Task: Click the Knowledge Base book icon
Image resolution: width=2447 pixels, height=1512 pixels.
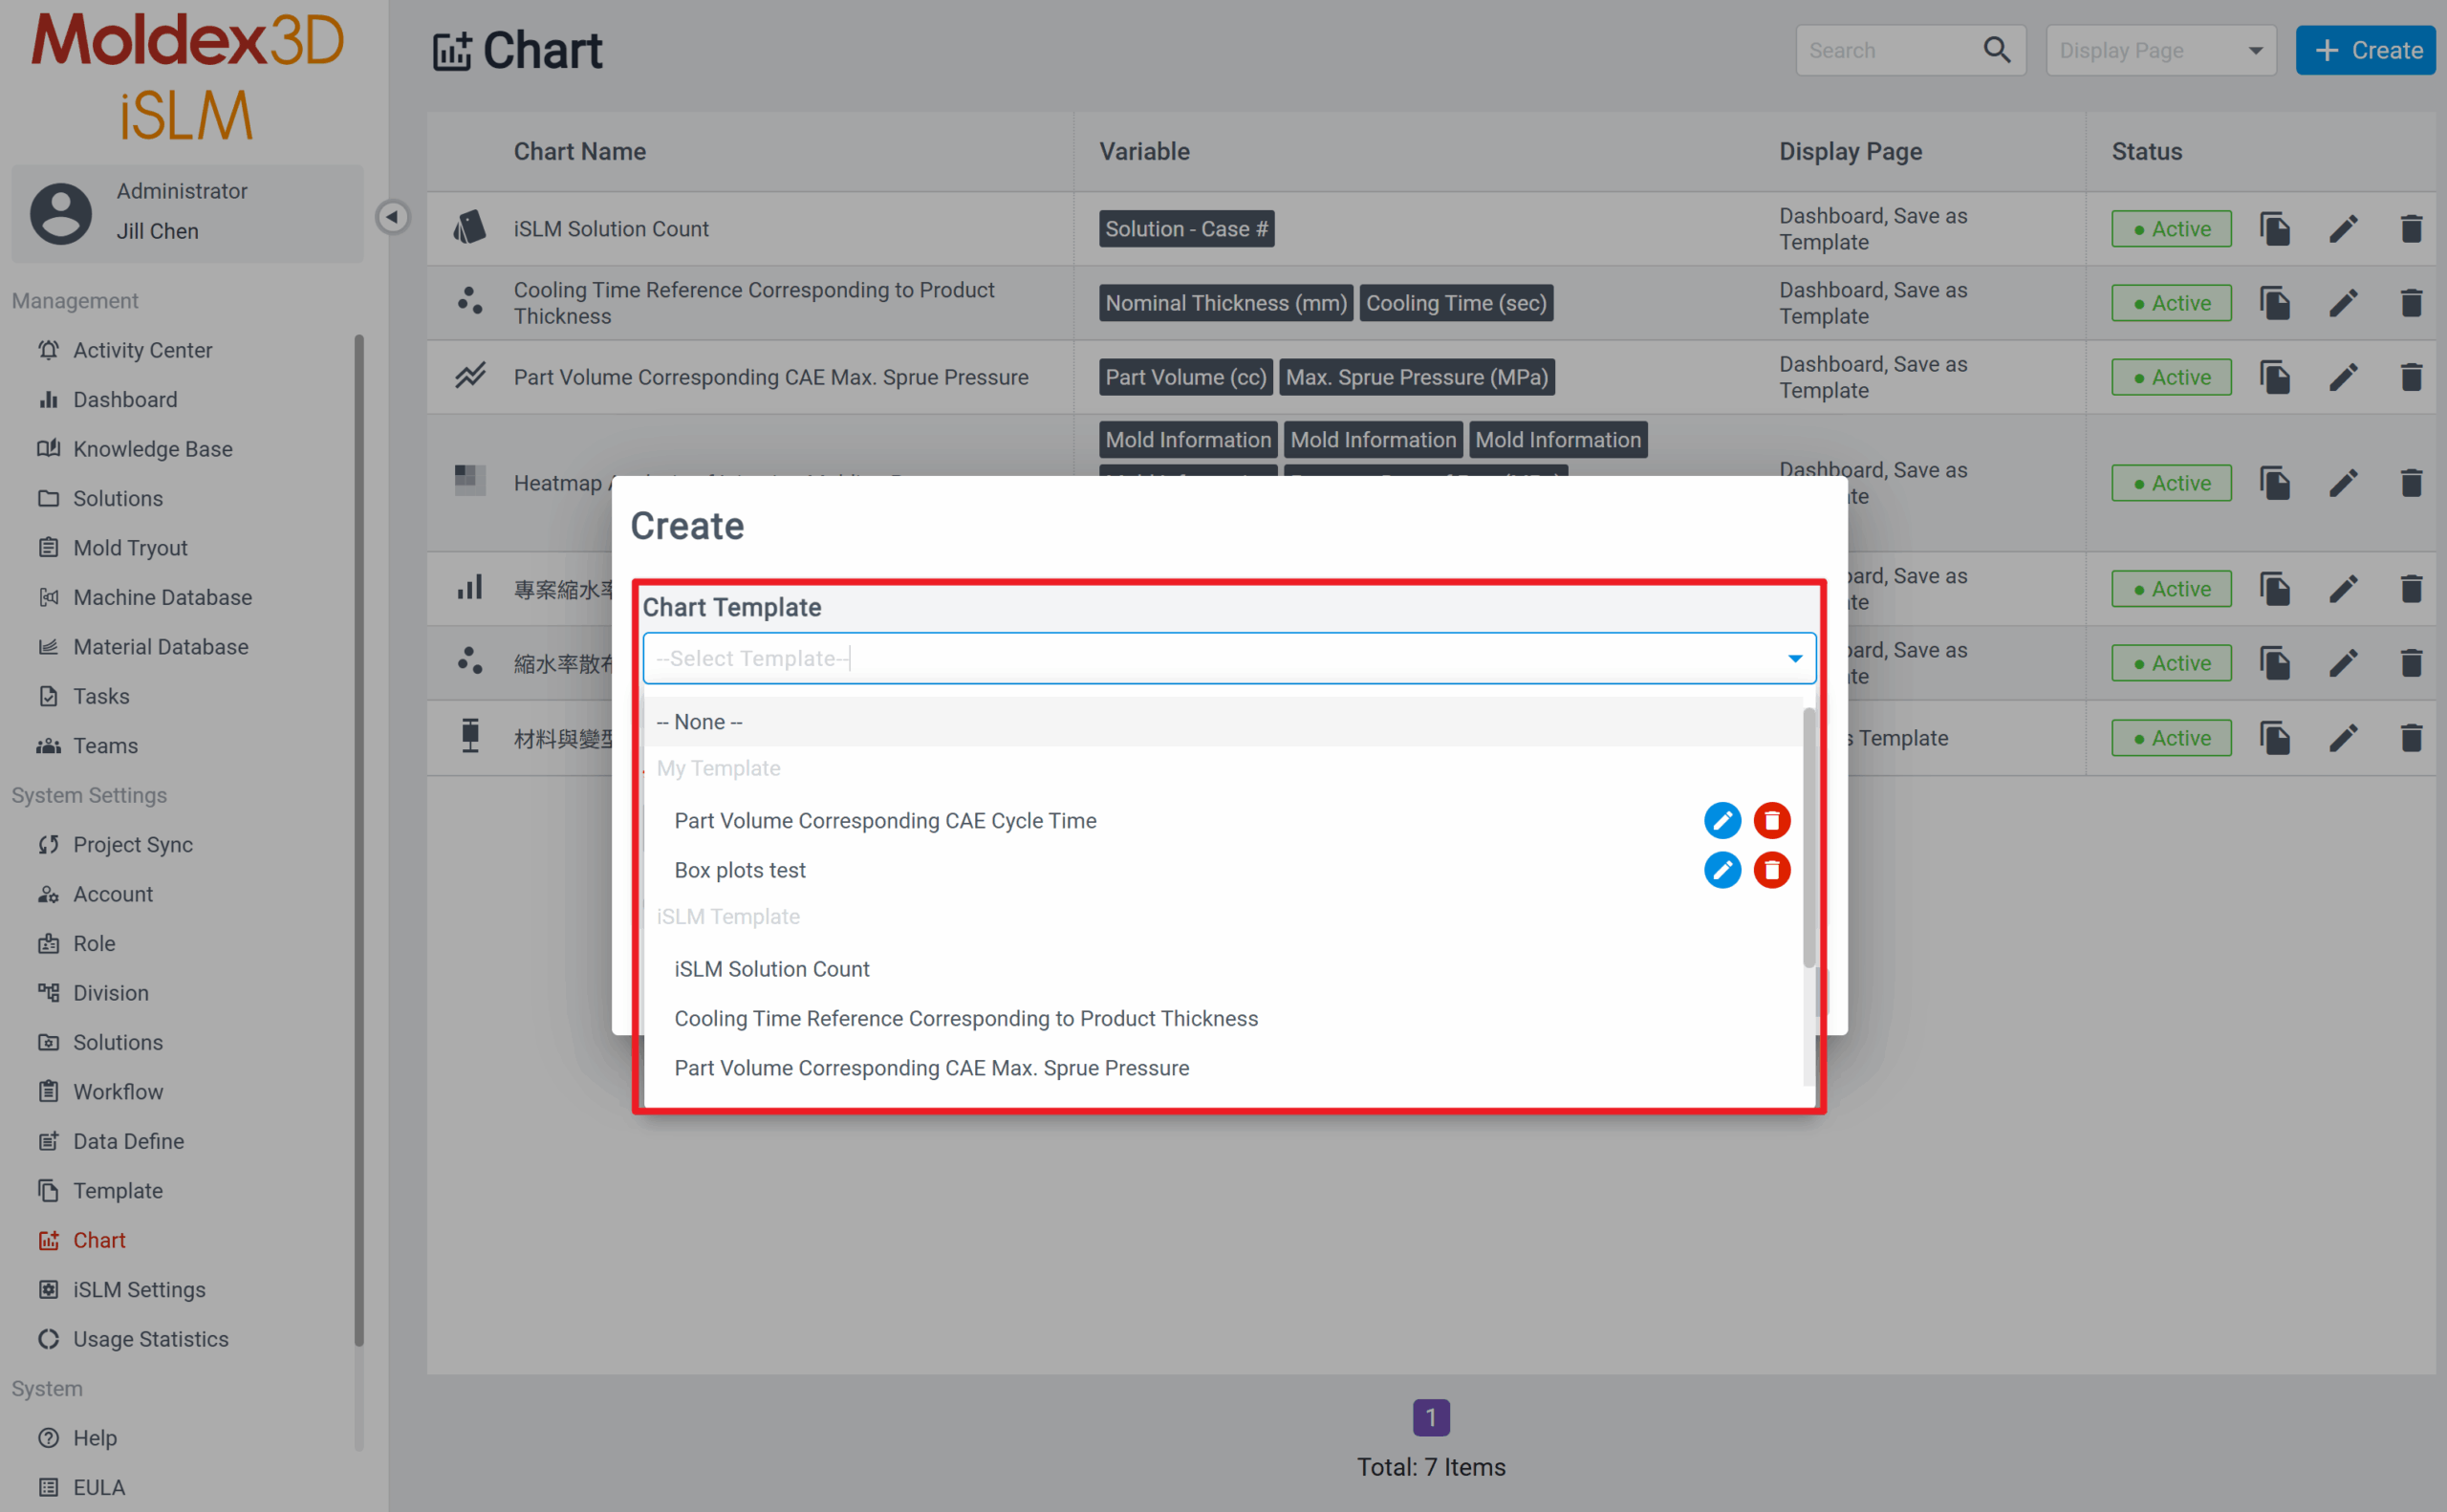Action: tap(48, 449)
